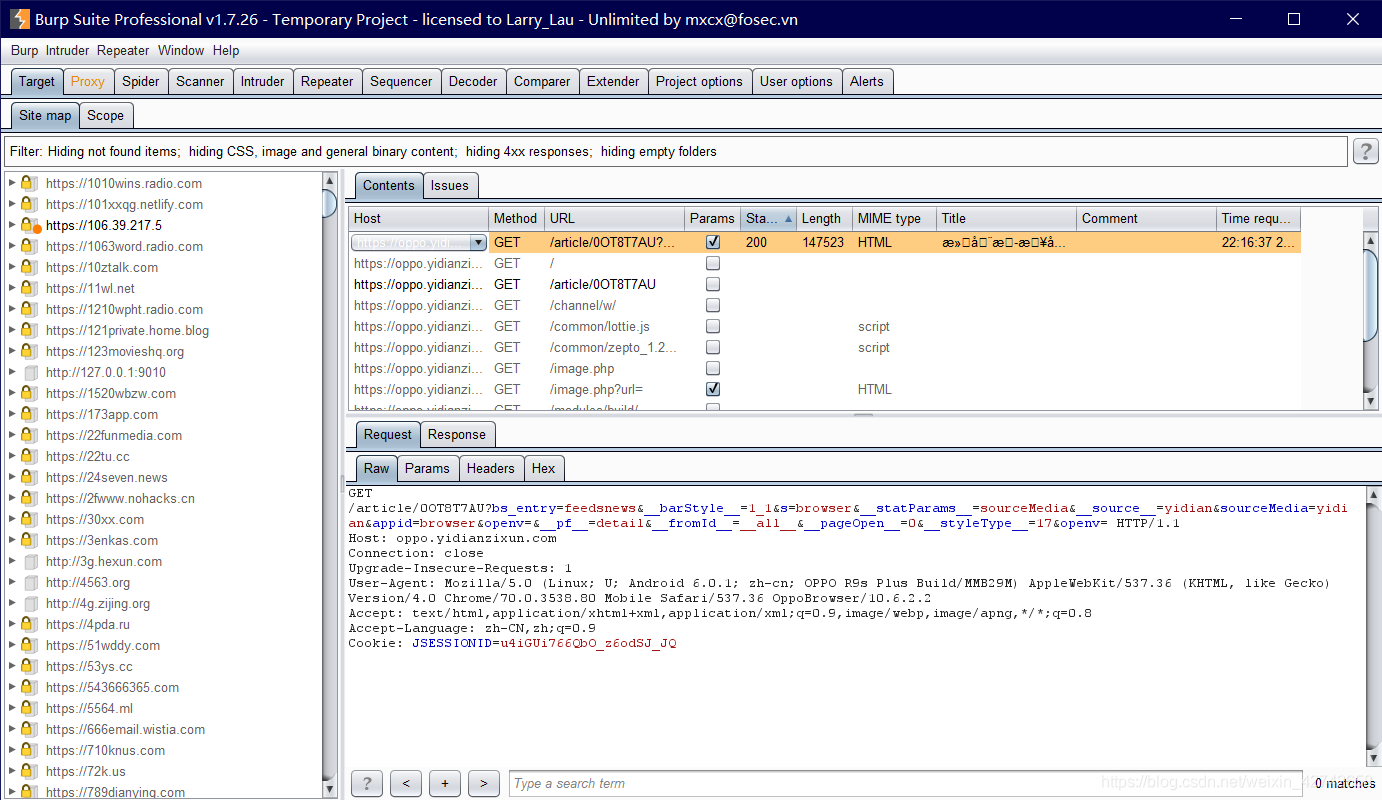Expand the https://1010wins.radio.com tree node
Screen dimensions: 1382x800
[x=12, y=183]
